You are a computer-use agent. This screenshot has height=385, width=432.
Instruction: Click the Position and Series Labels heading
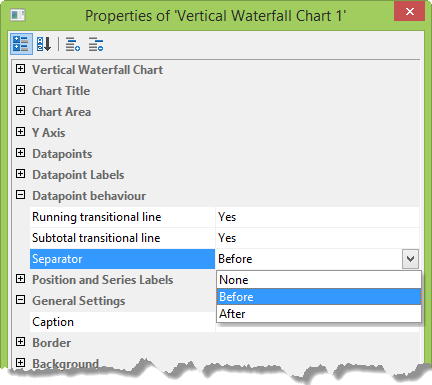[103, 280]
